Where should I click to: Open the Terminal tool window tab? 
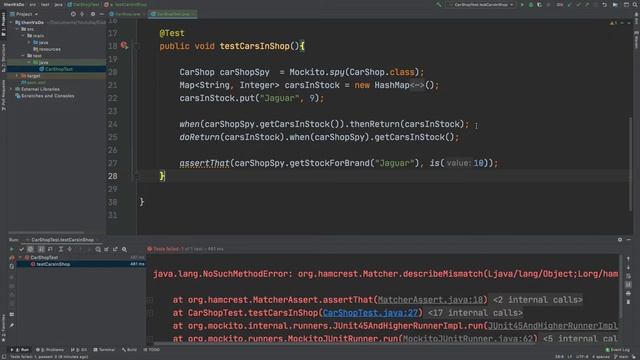pyautogui.click(x=104, y=350)
